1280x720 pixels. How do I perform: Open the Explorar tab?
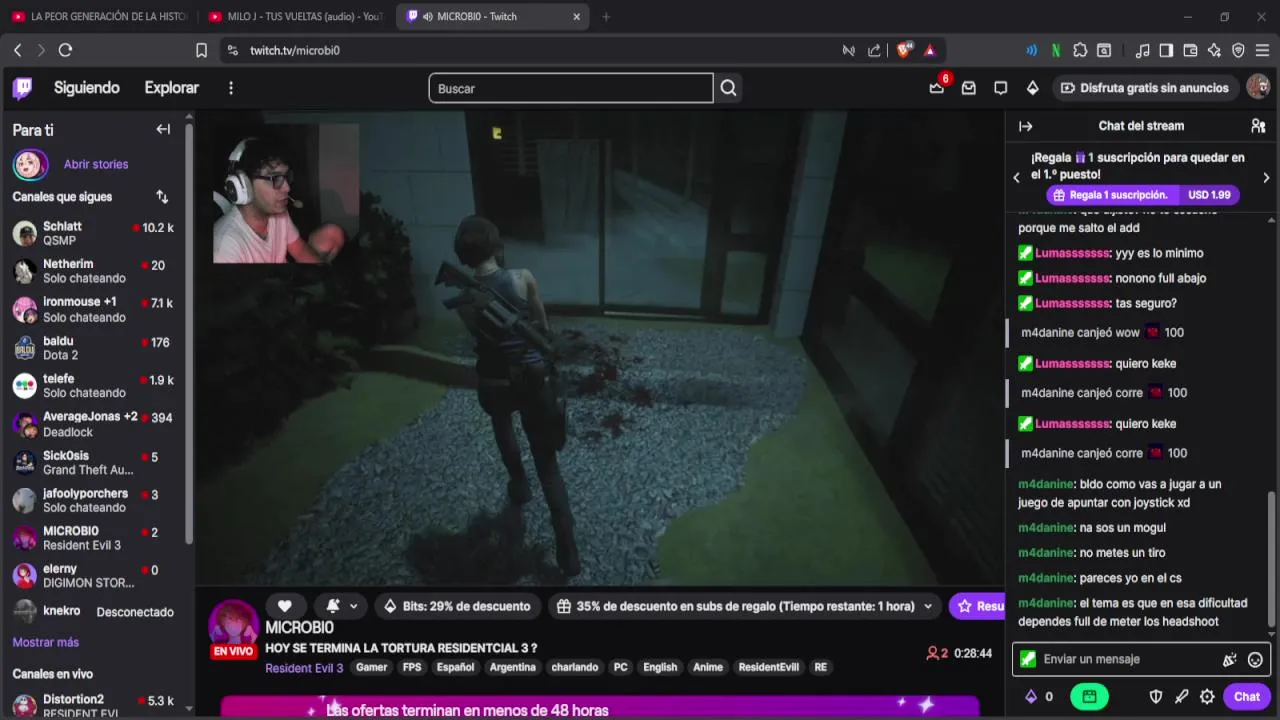point(171,88)
